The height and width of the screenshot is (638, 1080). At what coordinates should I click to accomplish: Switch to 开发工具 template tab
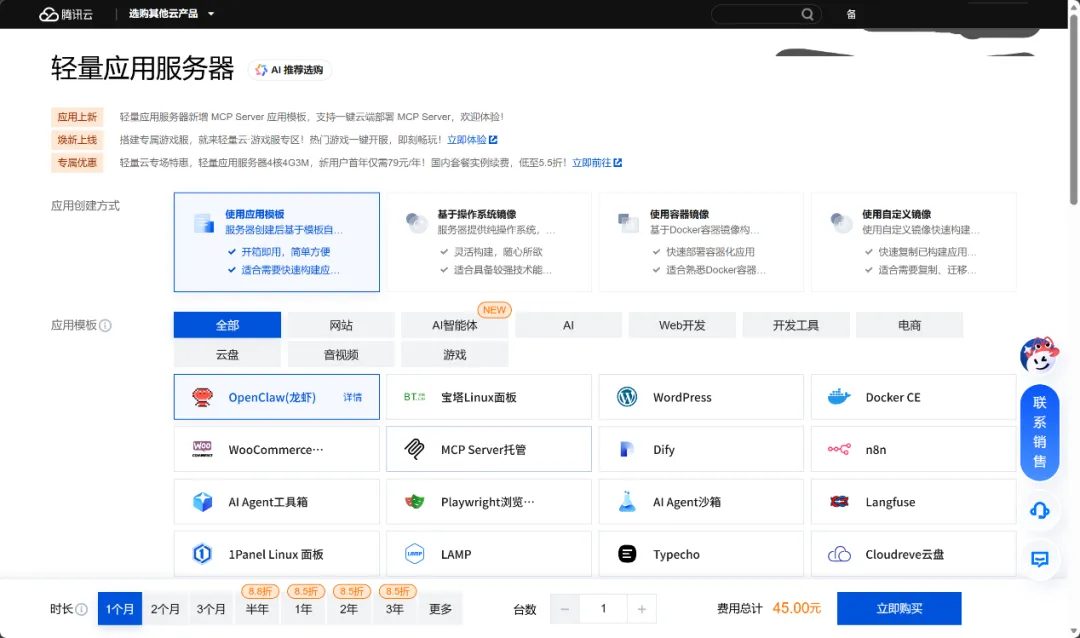coord(796,325)
